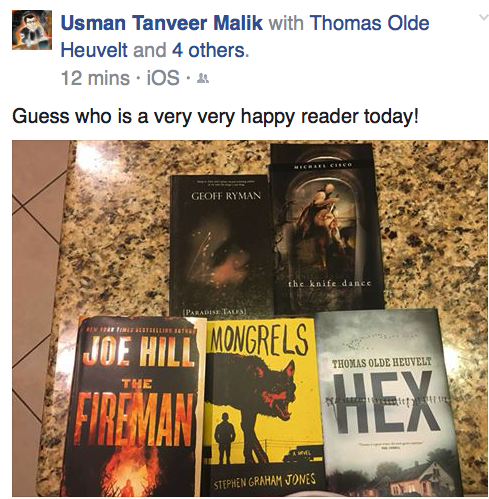Click the Stephen Graham Jones author name

(x=265, y=481)
